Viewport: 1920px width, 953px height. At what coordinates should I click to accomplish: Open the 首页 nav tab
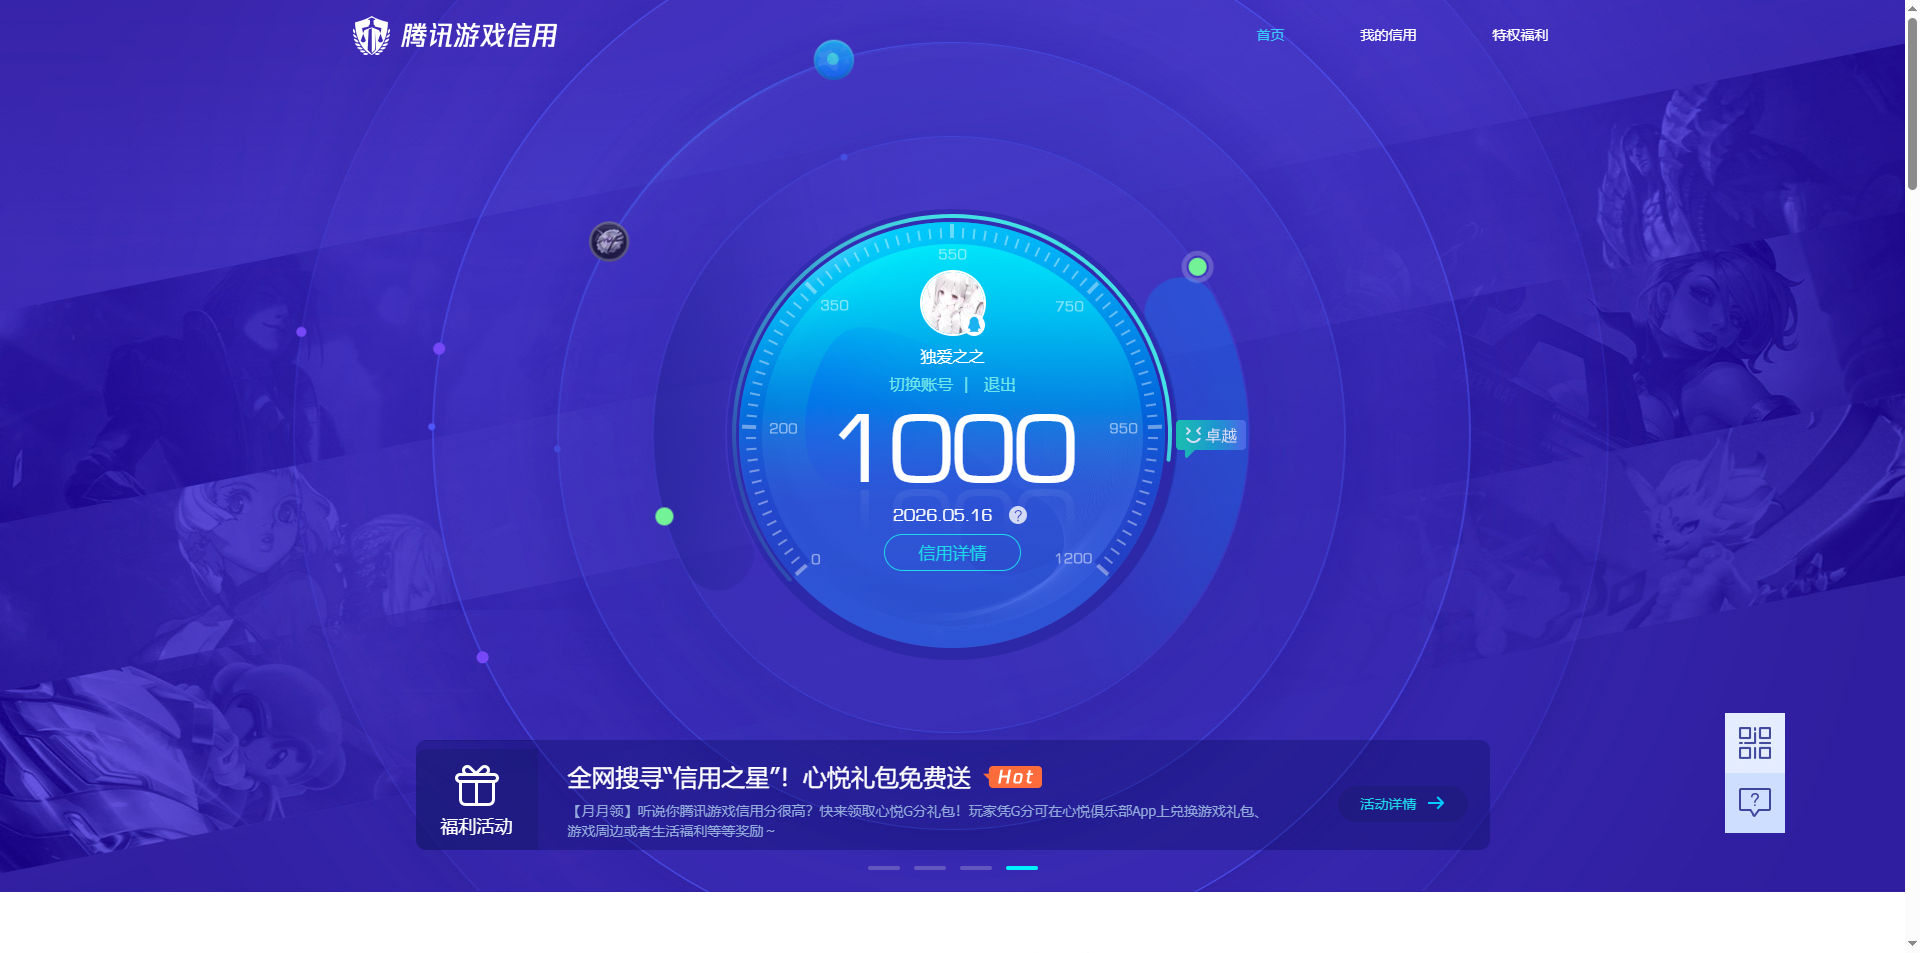pyautogui.click(x=1270, y=35)
